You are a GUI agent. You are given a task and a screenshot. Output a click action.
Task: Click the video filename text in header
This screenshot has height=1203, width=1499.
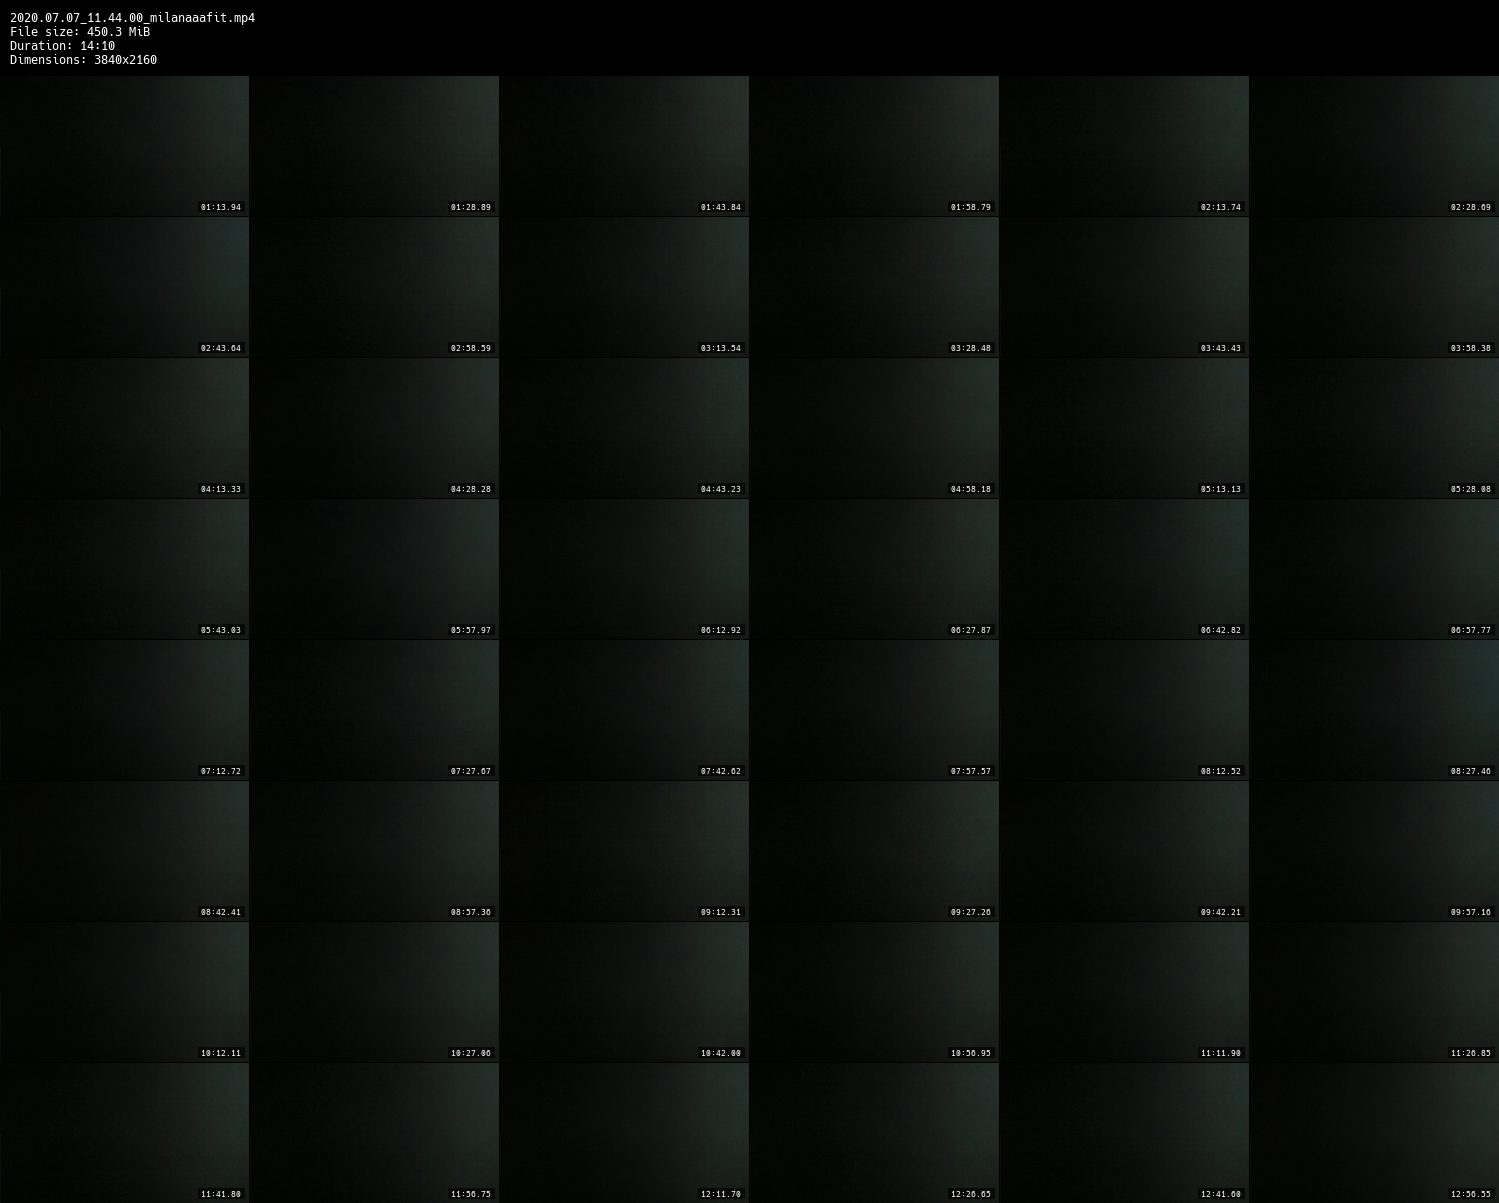(x=132, y=18)
